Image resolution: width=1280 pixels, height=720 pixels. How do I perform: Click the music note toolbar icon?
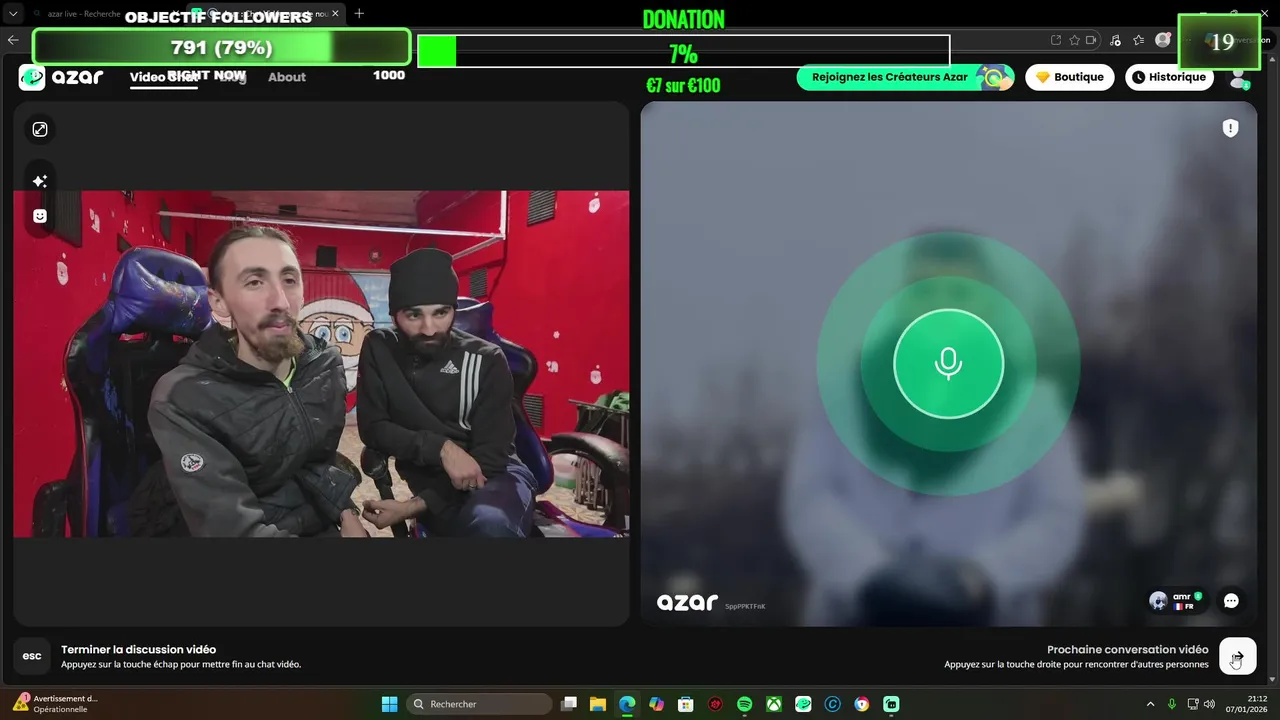tap(1116, 40)
